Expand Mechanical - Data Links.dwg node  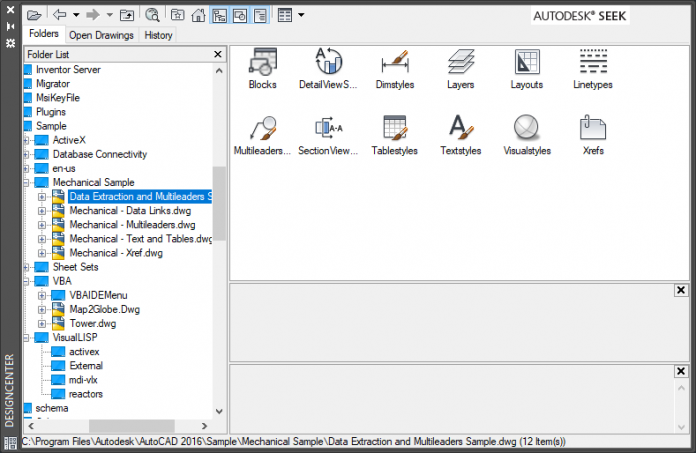coord(42,211)
